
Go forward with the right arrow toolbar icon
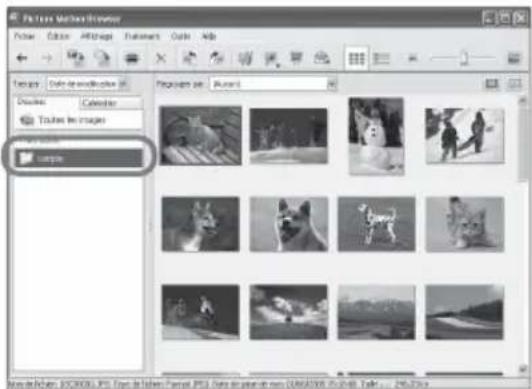pos(47,58)
